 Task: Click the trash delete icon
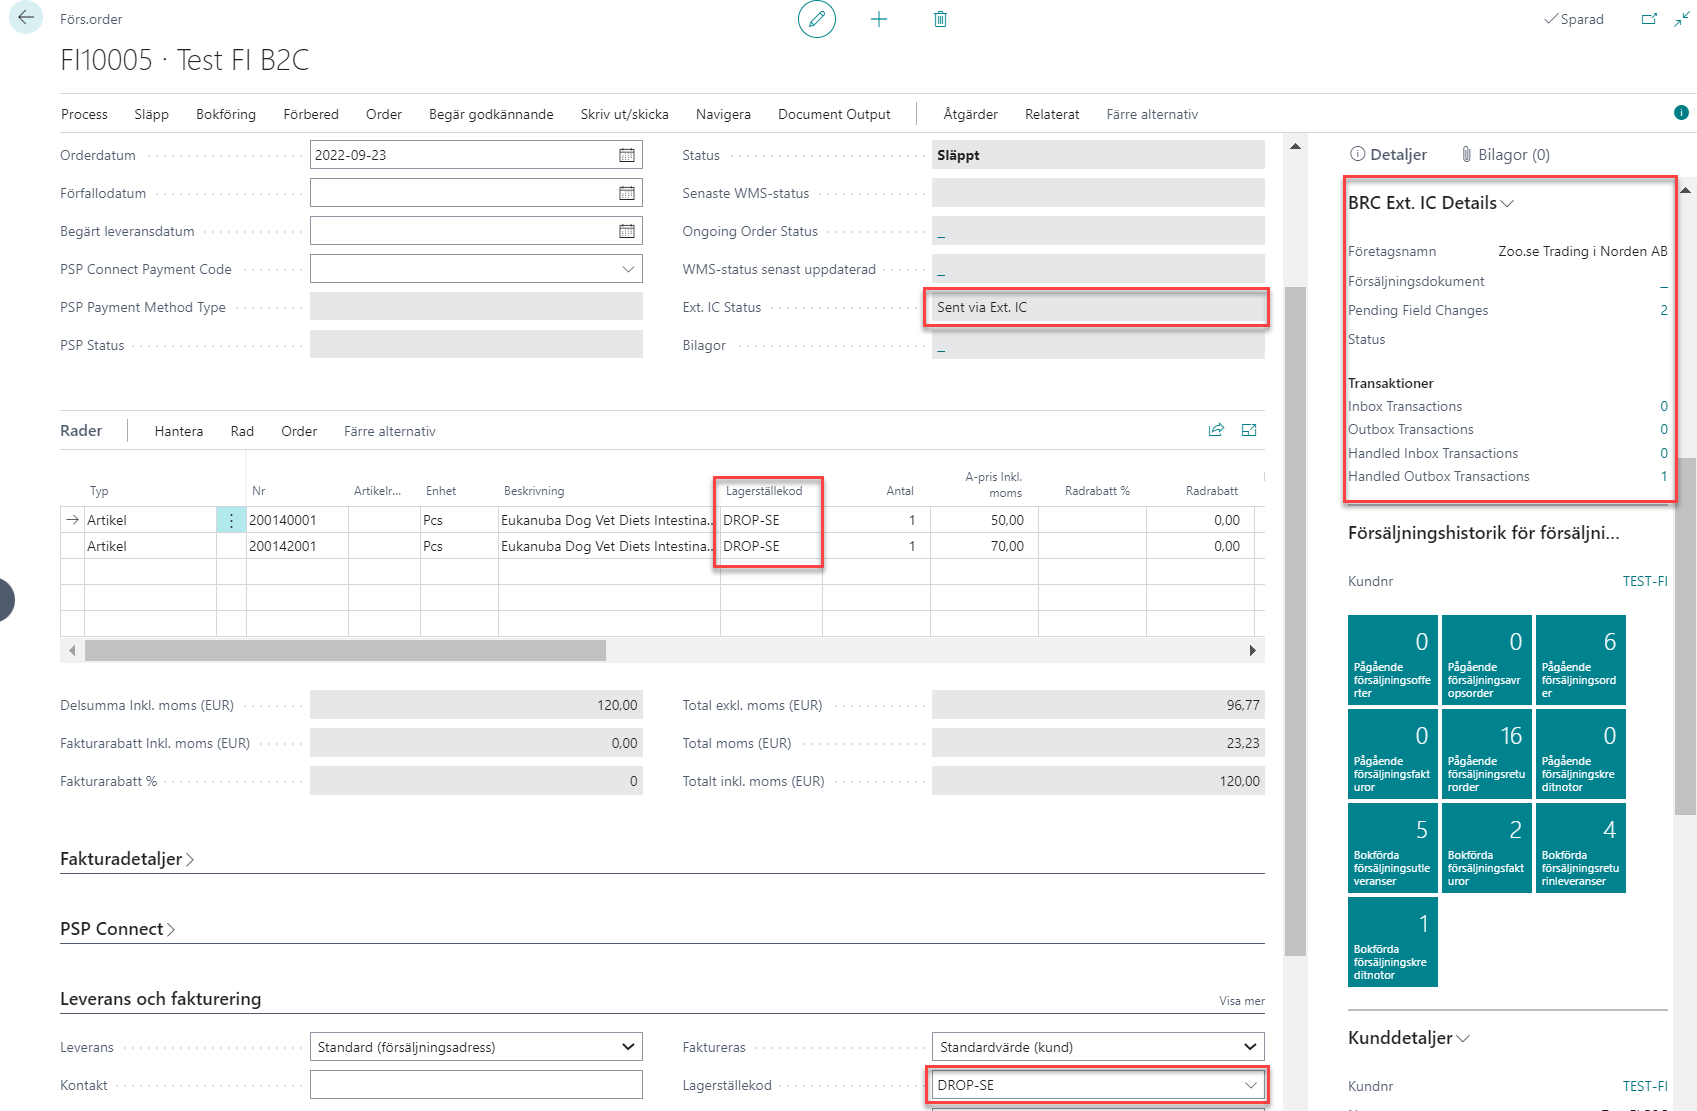[x=940, y=19]
